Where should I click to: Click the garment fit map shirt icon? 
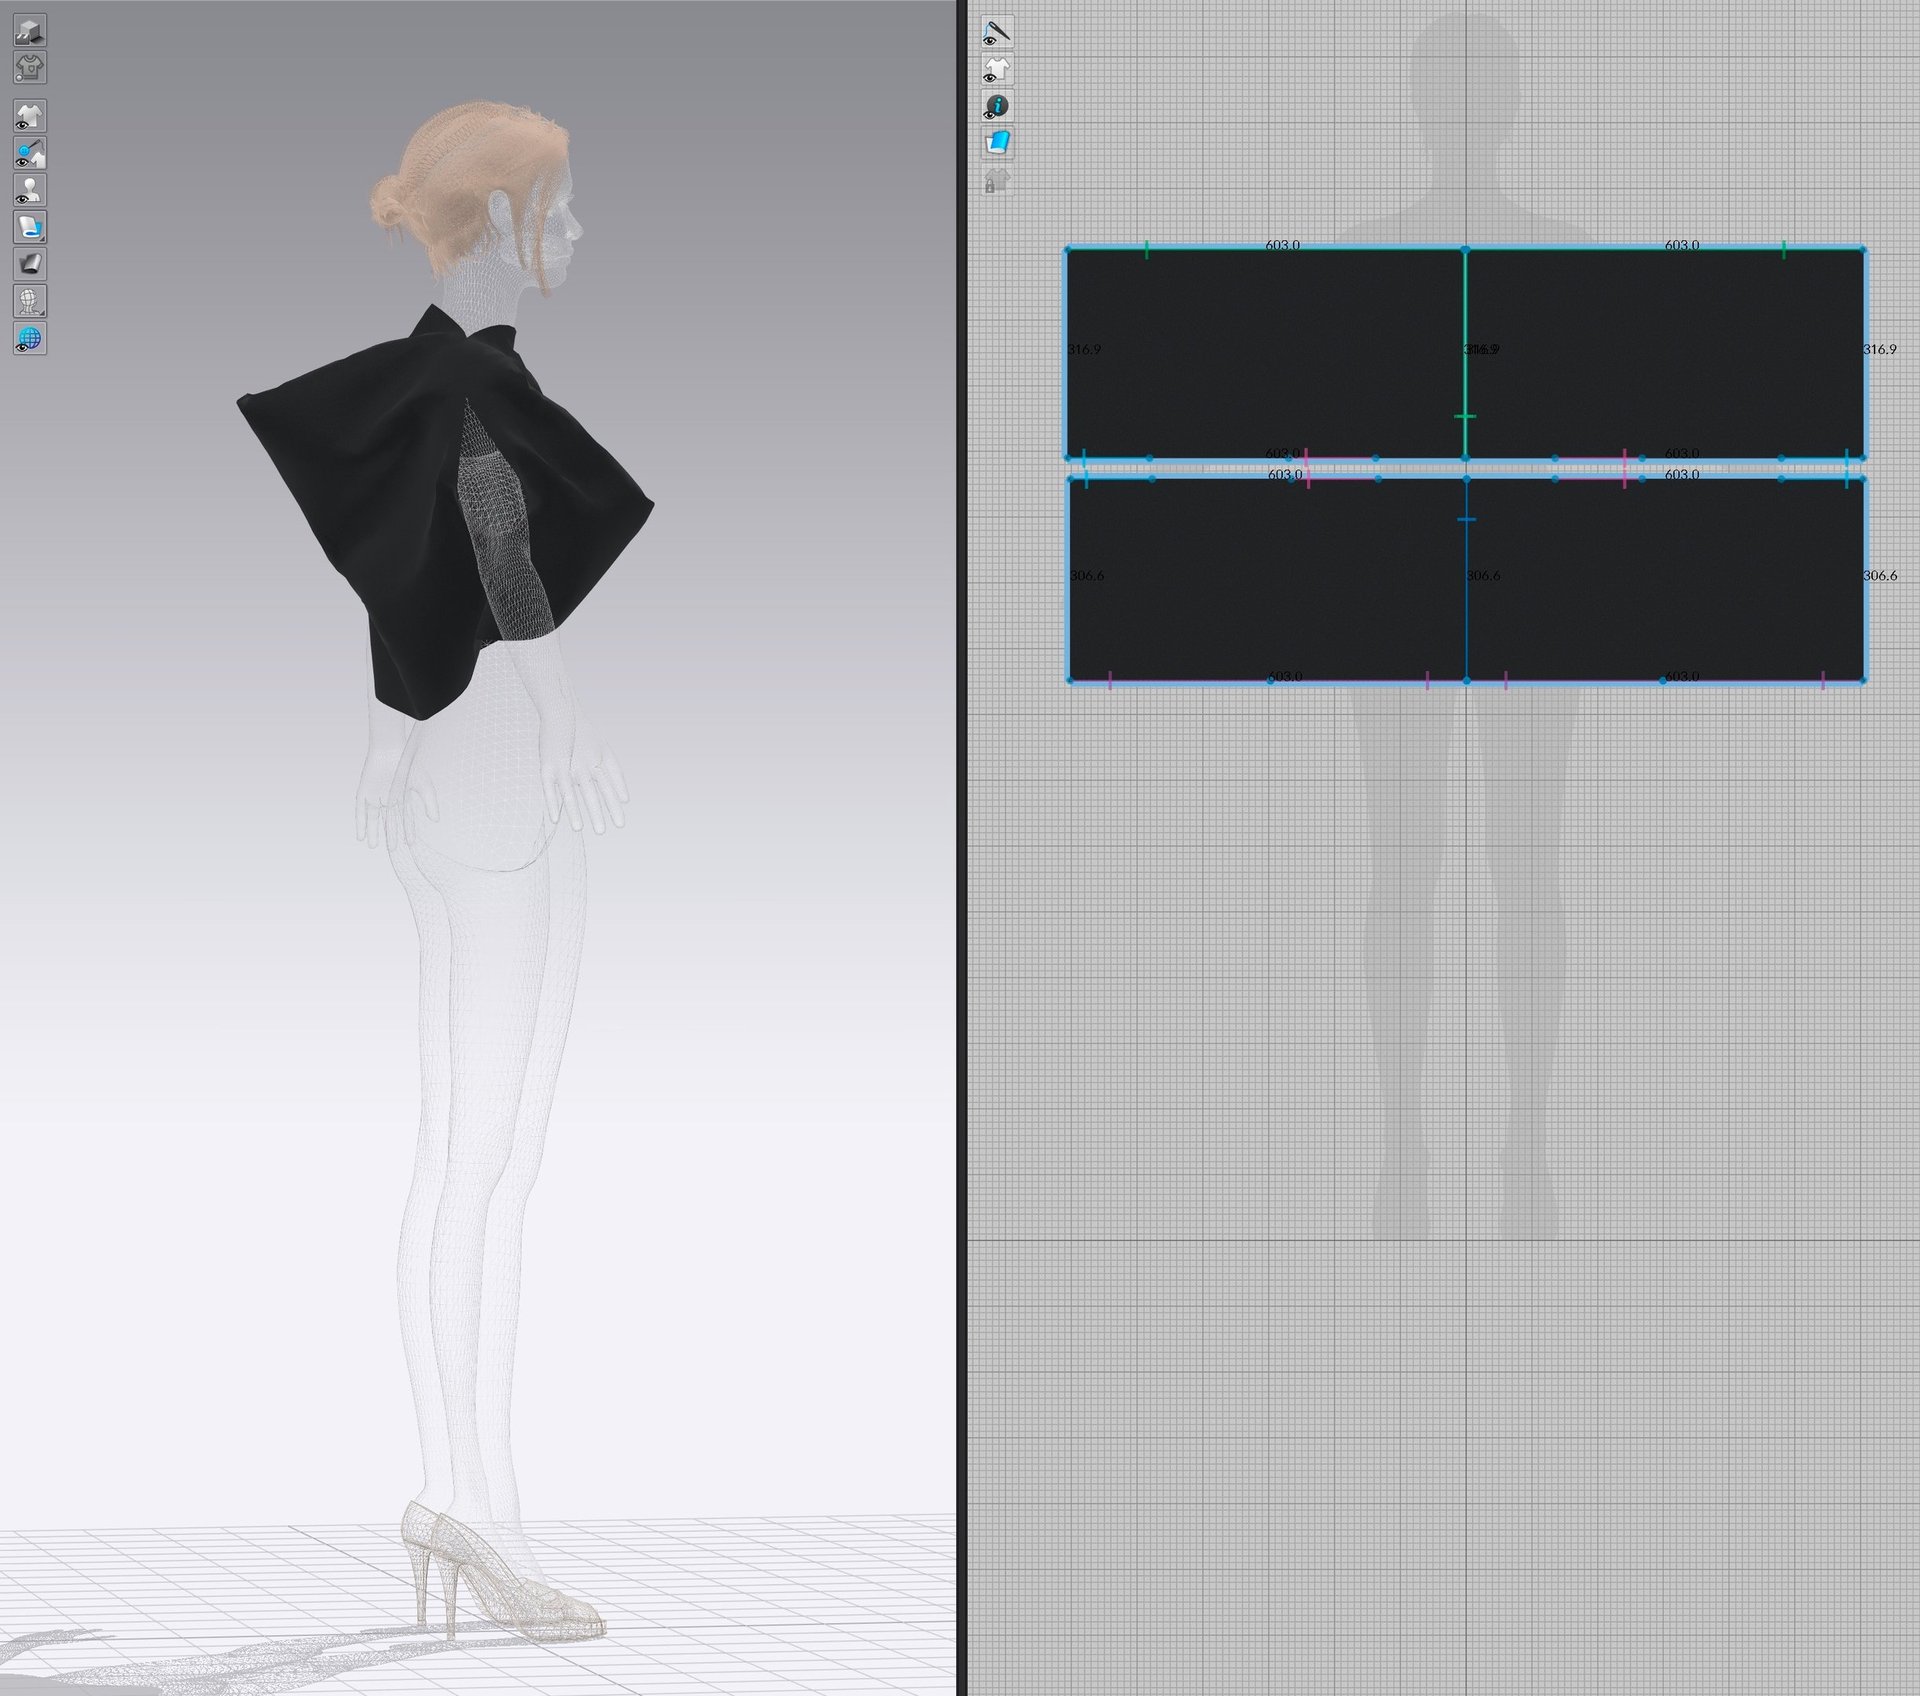point(29,68)
